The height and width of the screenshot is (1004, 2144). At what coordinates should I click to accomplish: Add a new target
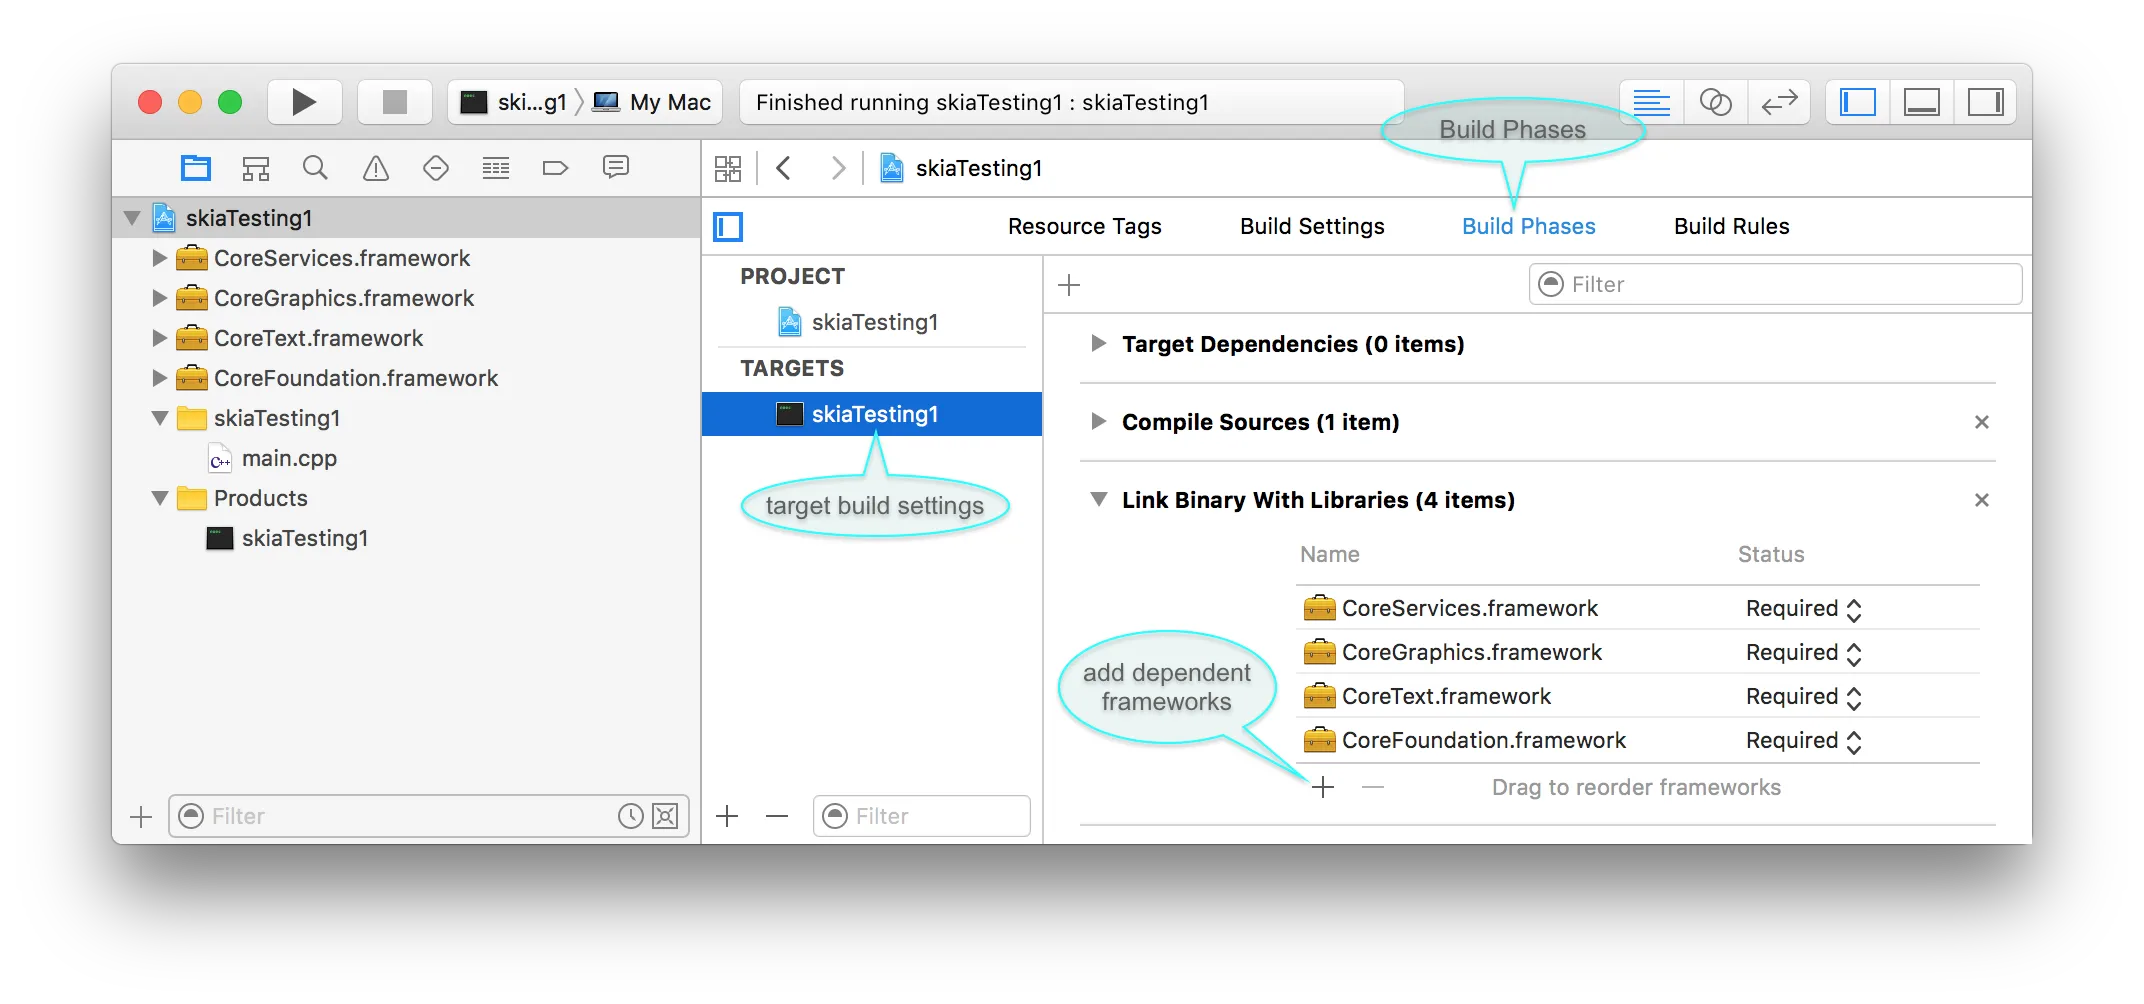pyautogui.click(x=727, y=817)
